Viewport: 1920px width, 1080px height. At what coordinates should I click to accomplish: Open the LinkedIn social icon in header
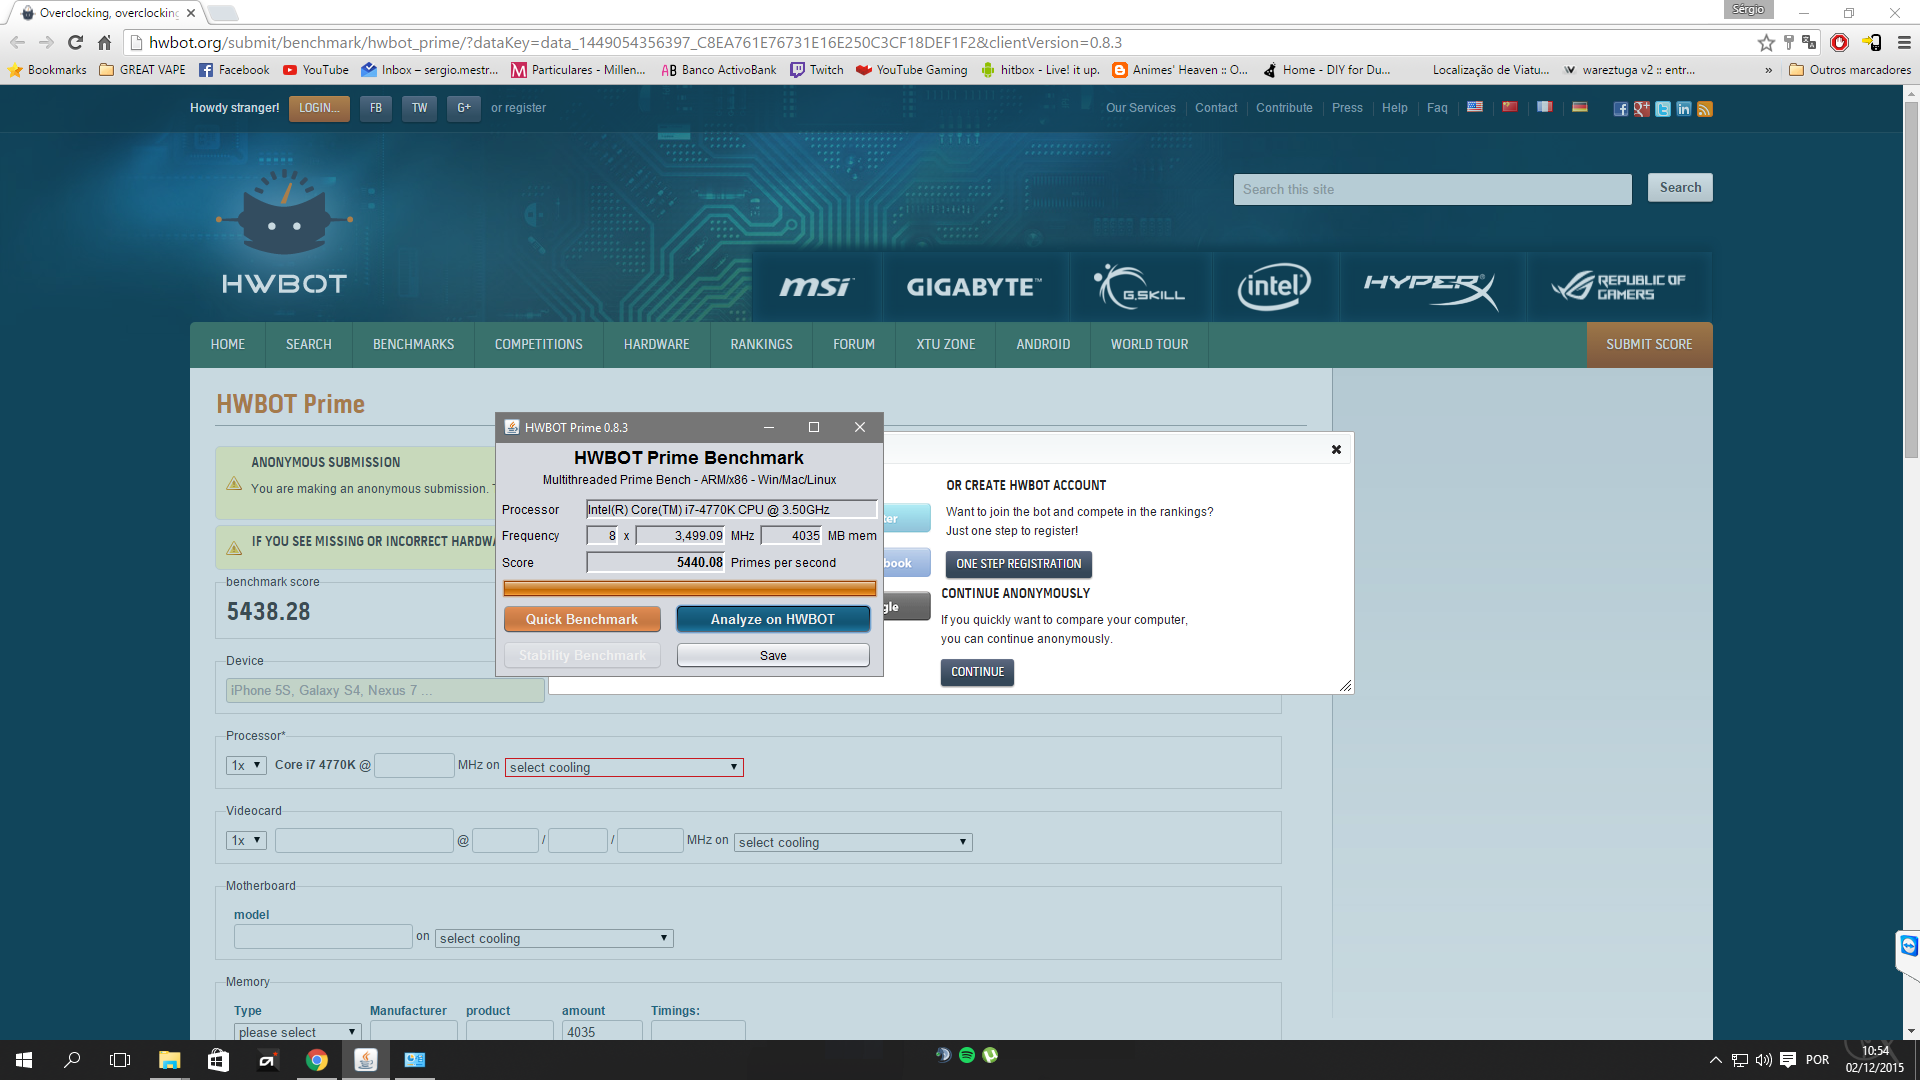[x=1684, y=109]
